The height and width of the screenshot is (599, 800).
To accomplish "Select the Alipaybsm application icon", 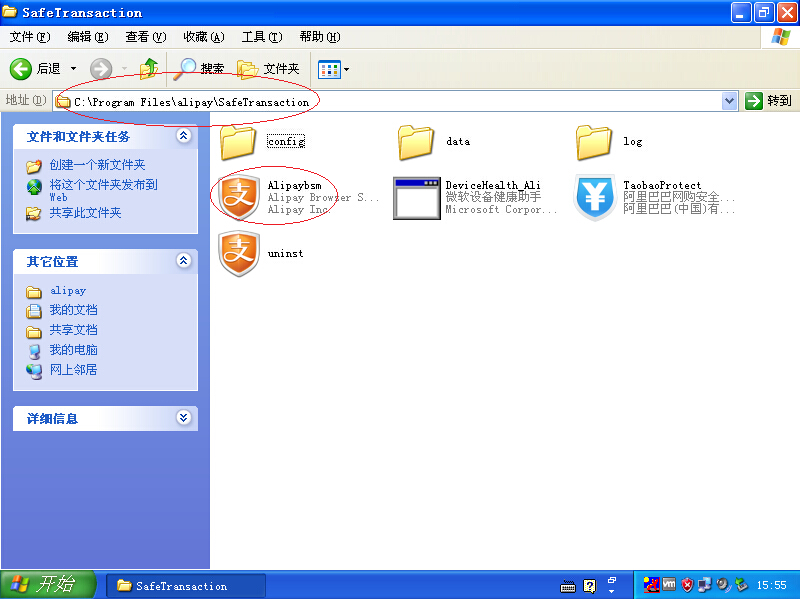I will click(x=239, y=197).
